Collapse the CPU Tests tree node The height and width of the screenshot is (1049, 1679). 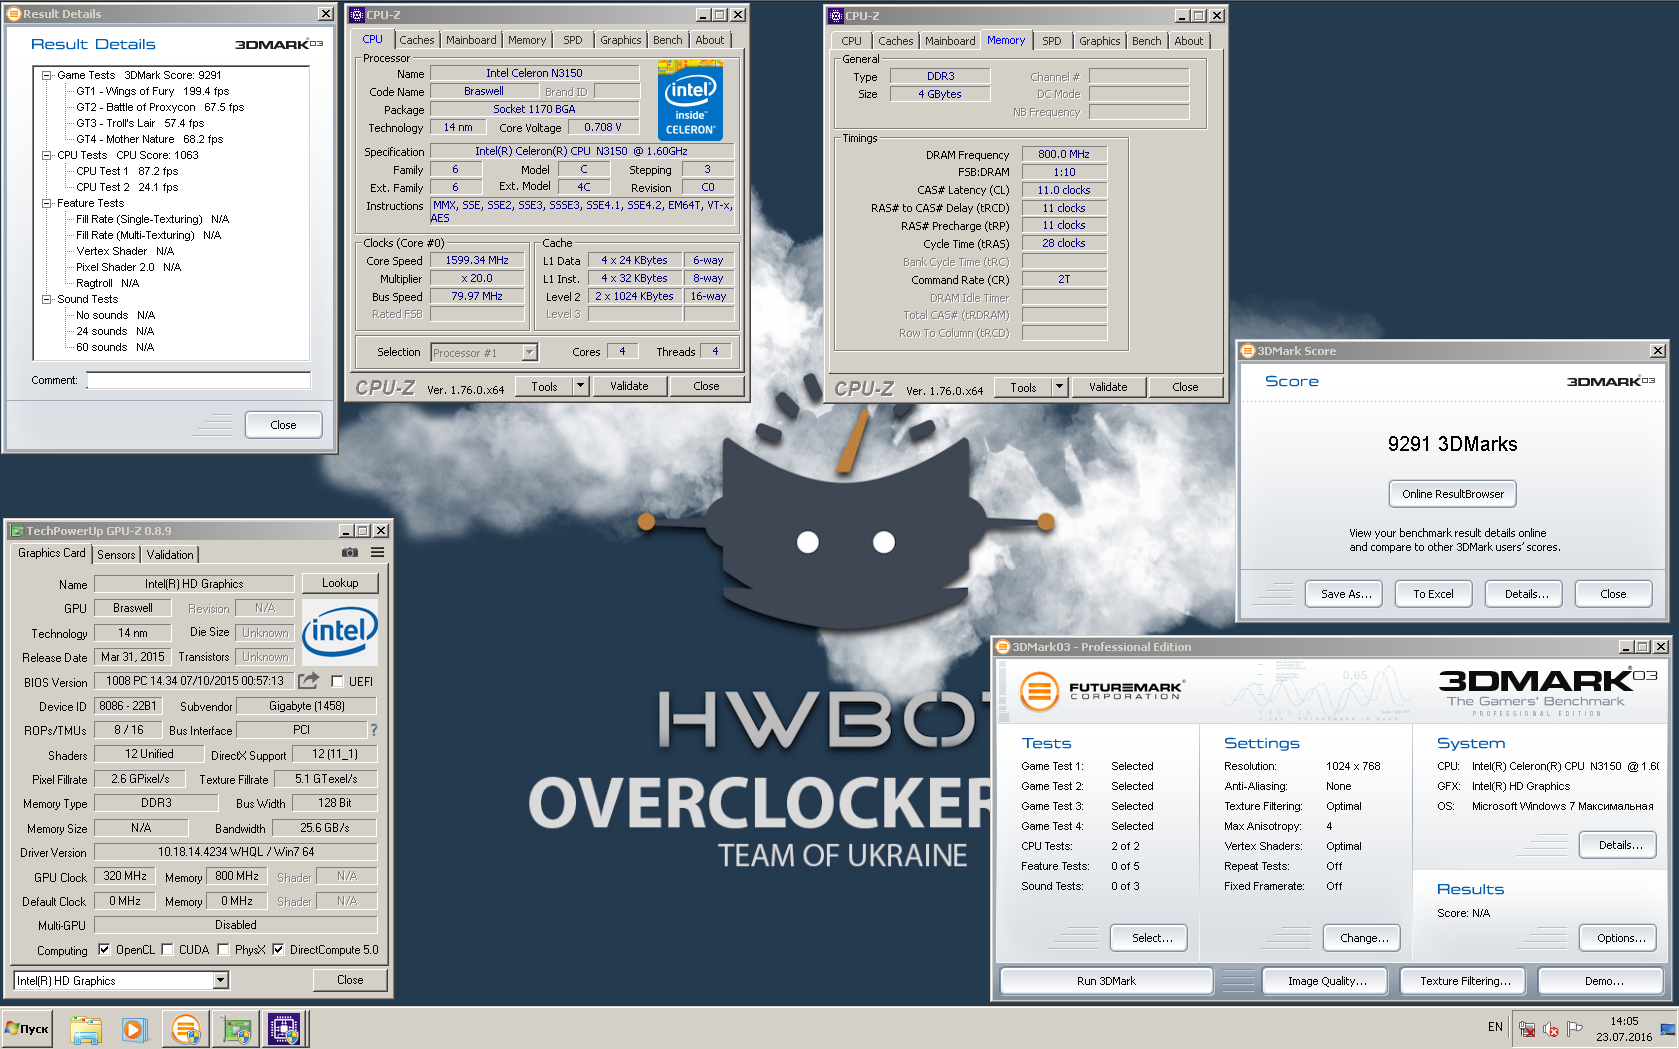[x=46, y=155]
